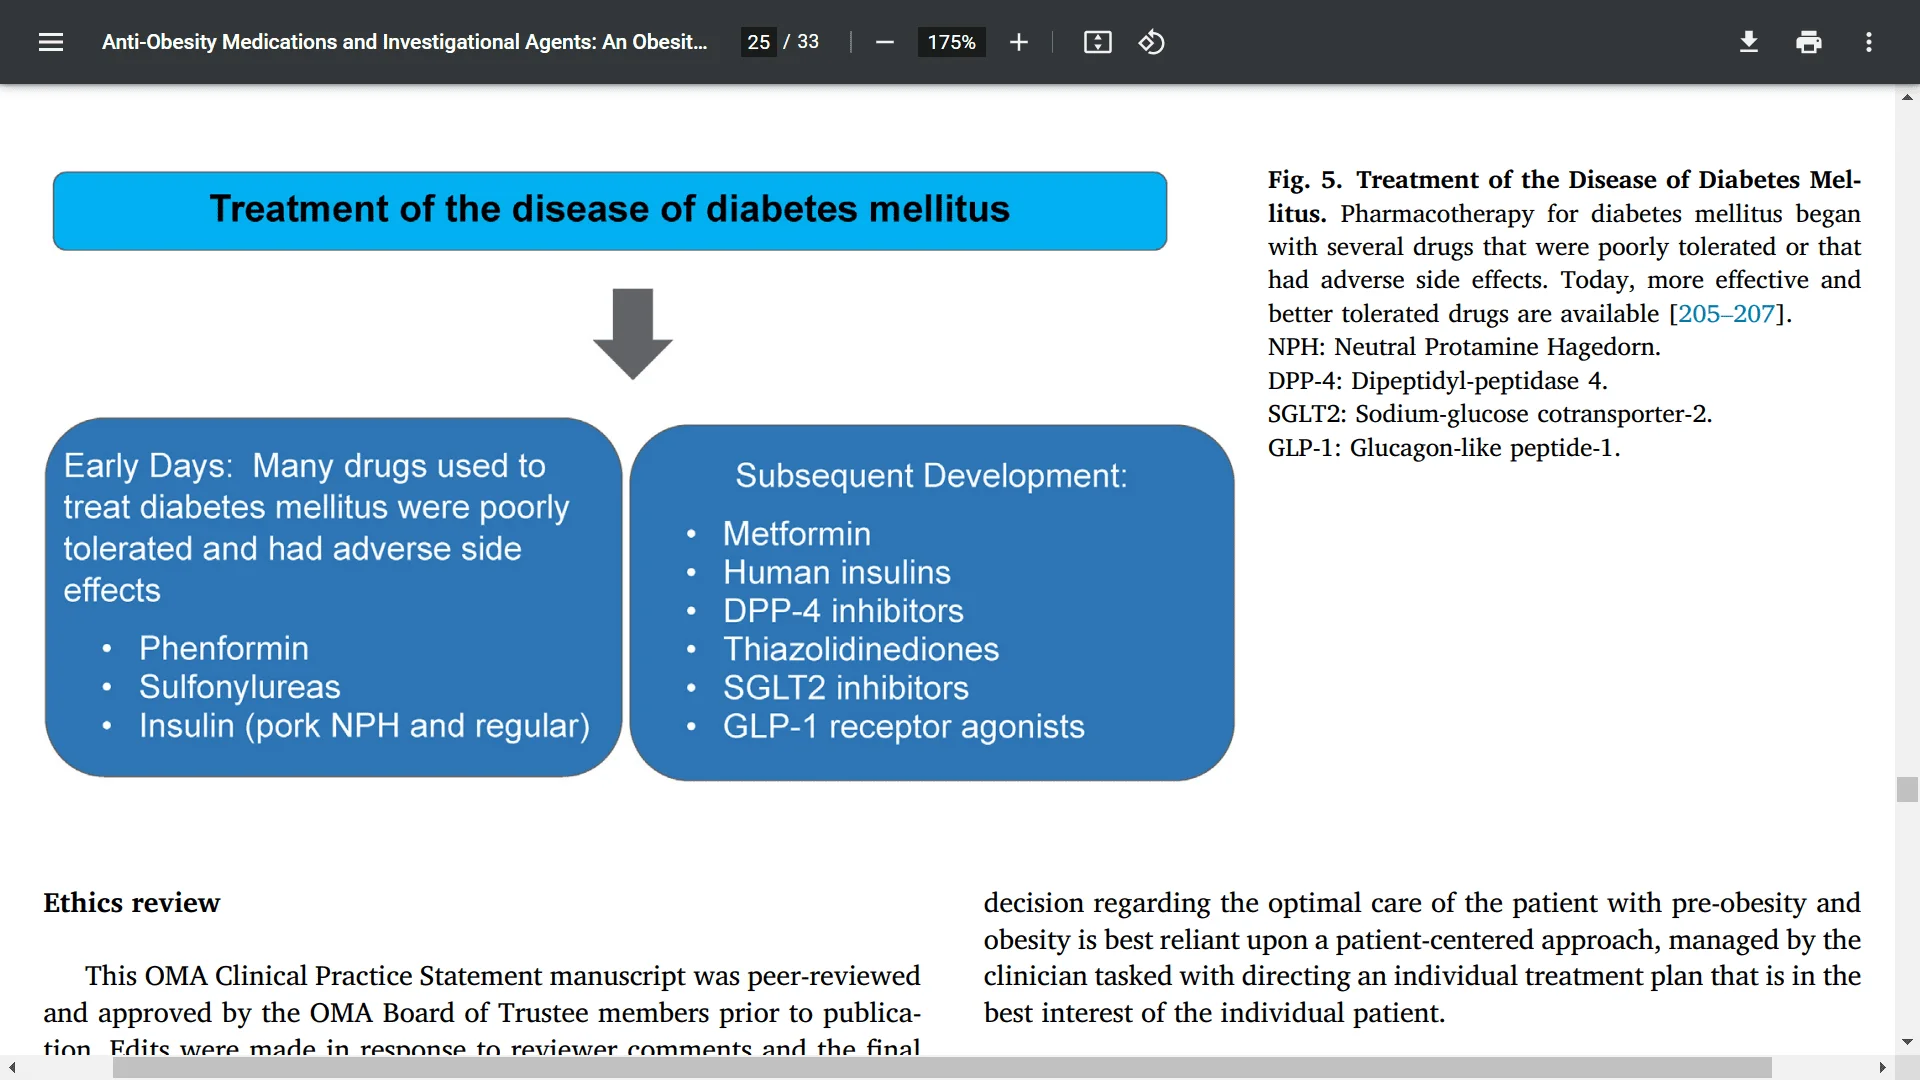Screen dimensions: 1920x1080
Task: Click the scroll right arrow
Action: (1882, 1068)
